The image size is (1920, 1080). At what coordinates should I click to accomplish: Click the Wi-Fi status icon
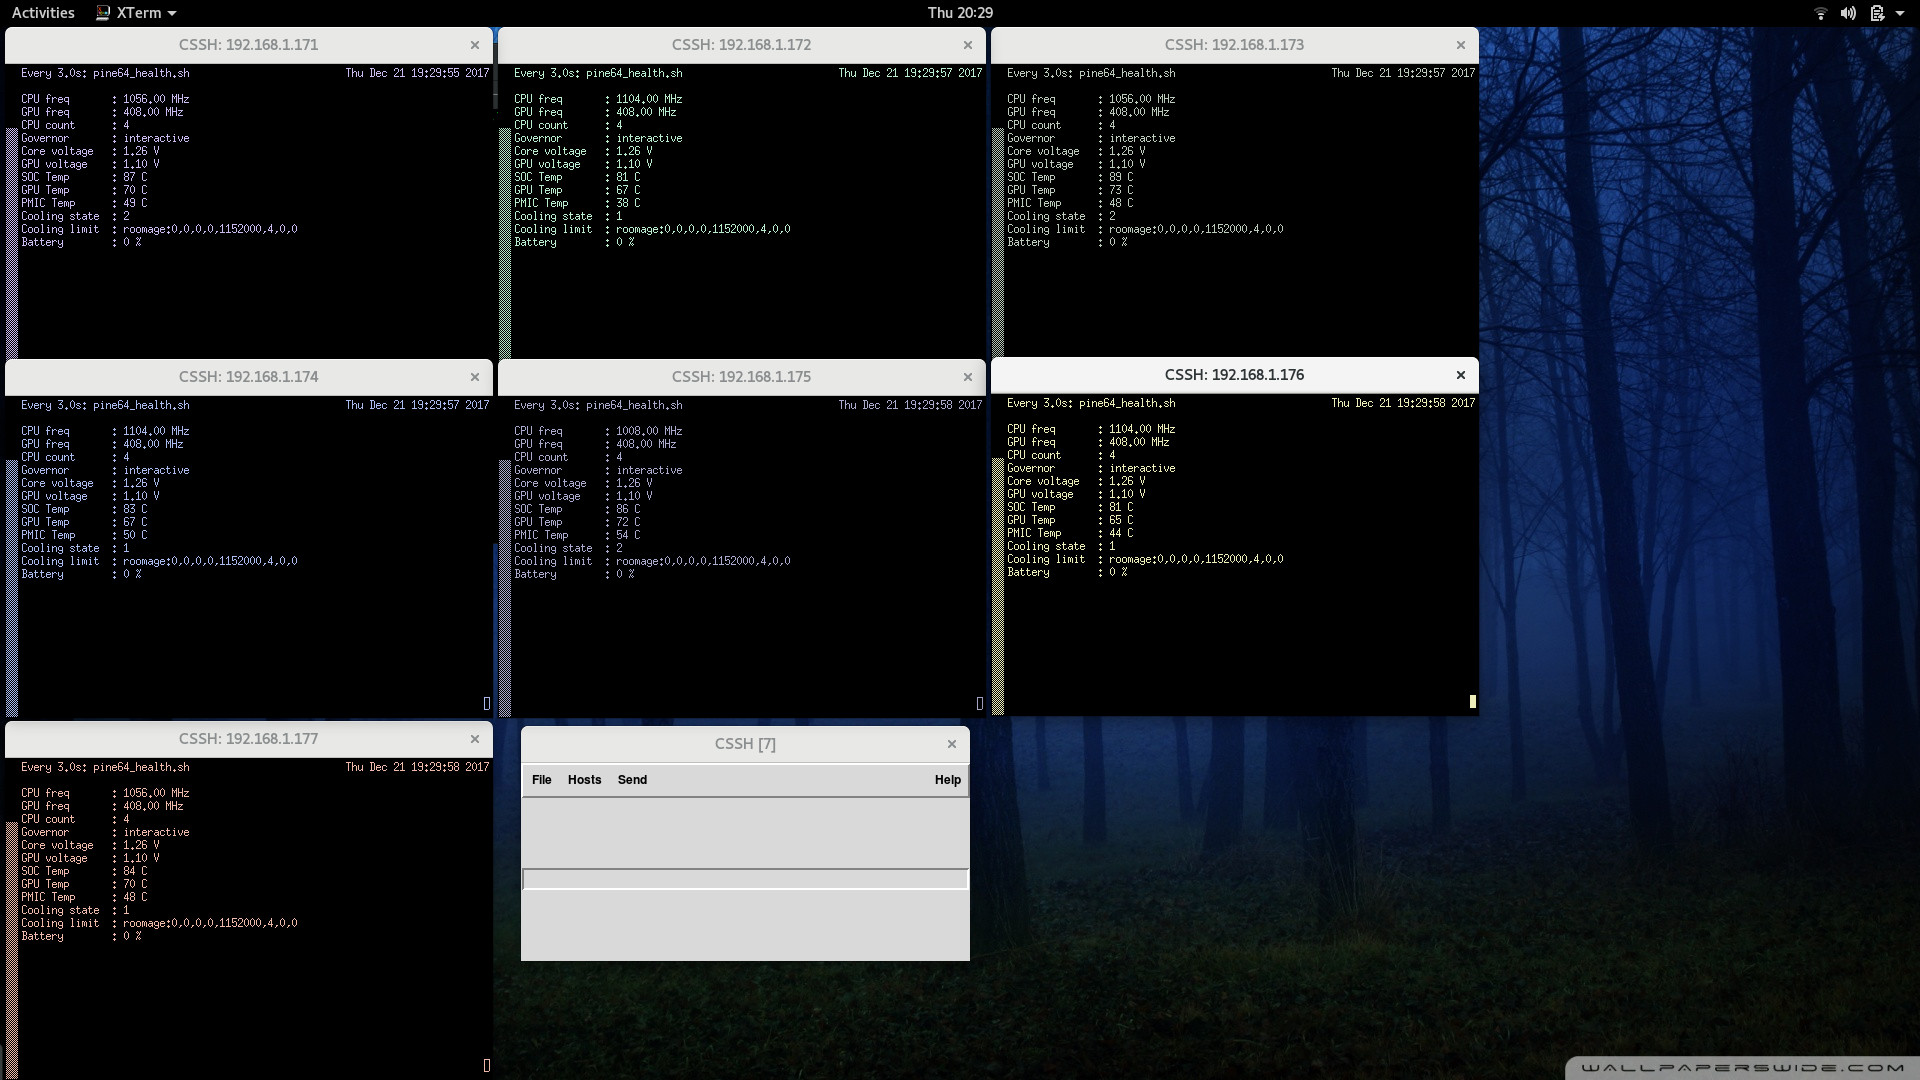(1820, 13)
